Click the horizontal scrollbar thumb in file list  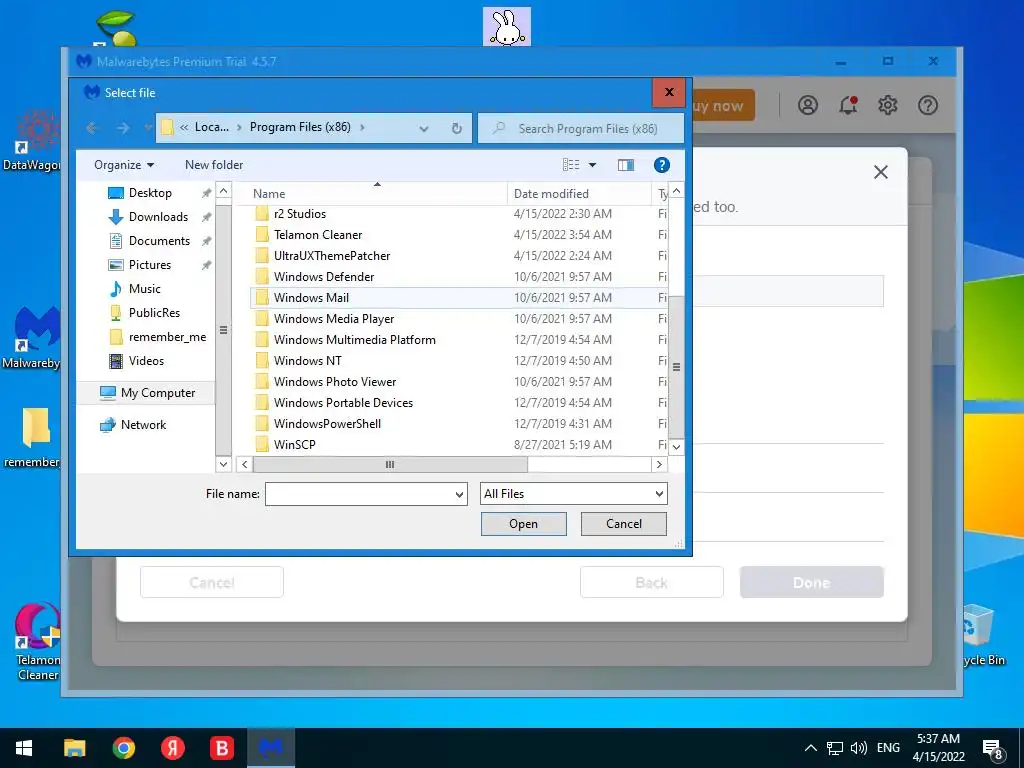coord(390,464)
